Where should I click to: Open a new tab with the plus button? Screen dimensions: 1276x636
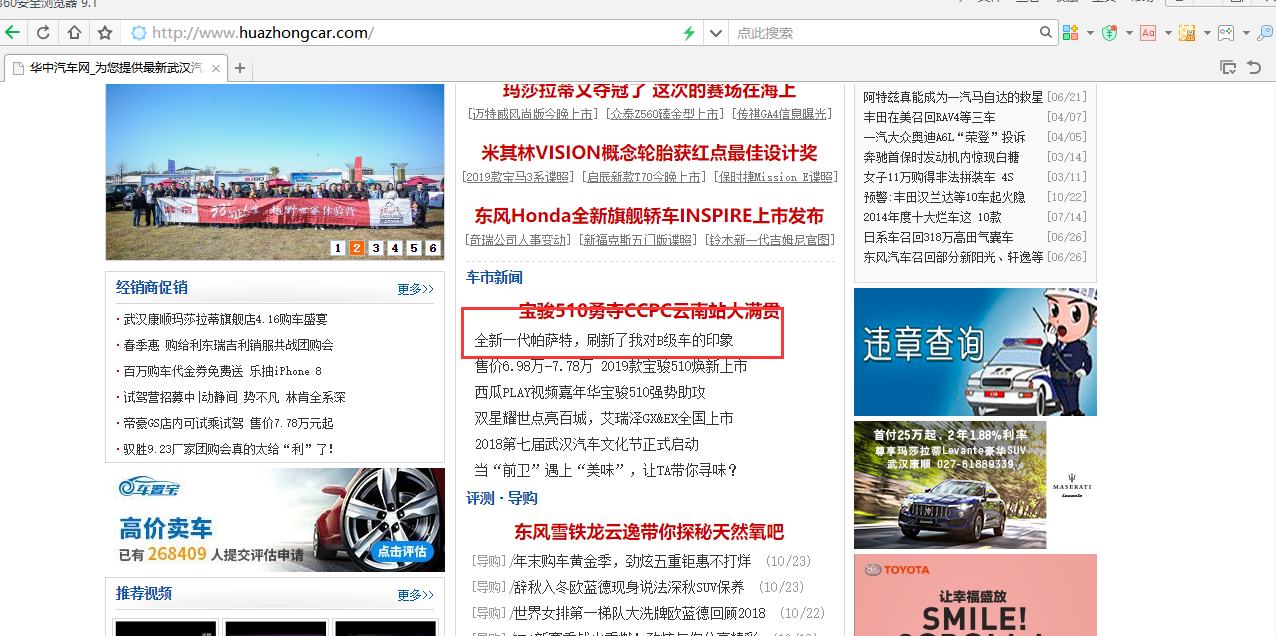coord(240,68)
